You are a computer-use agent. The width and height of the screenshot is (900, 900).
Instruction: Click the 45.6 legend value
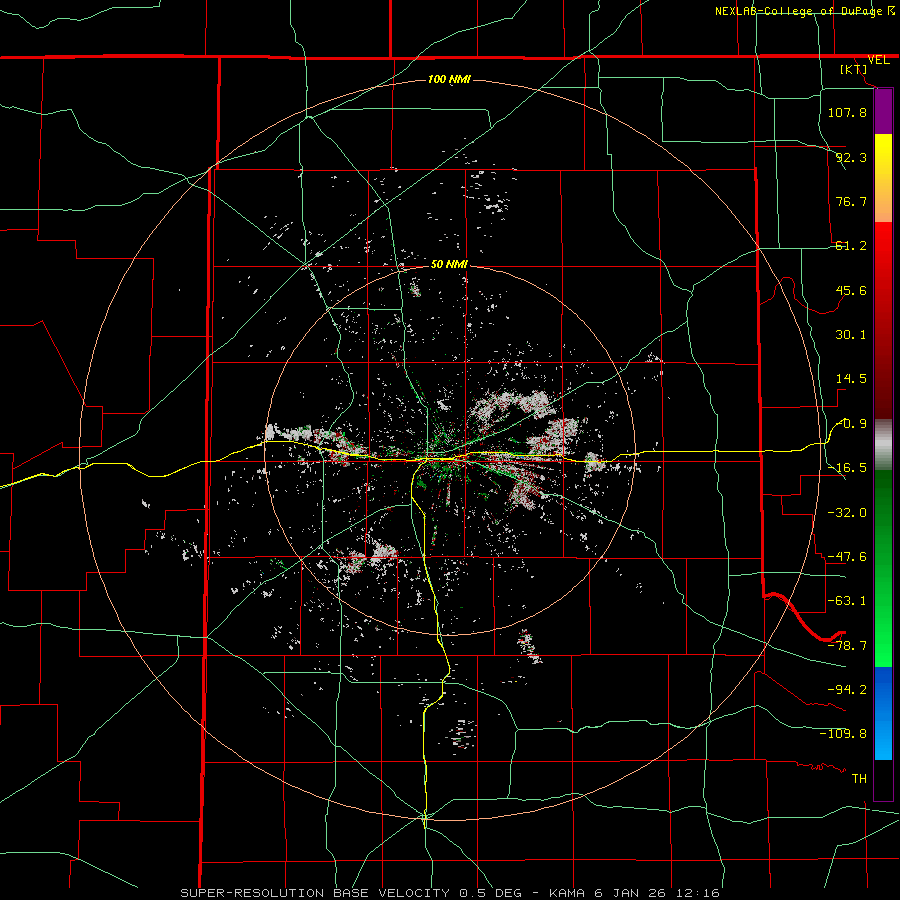click(851, 290)
